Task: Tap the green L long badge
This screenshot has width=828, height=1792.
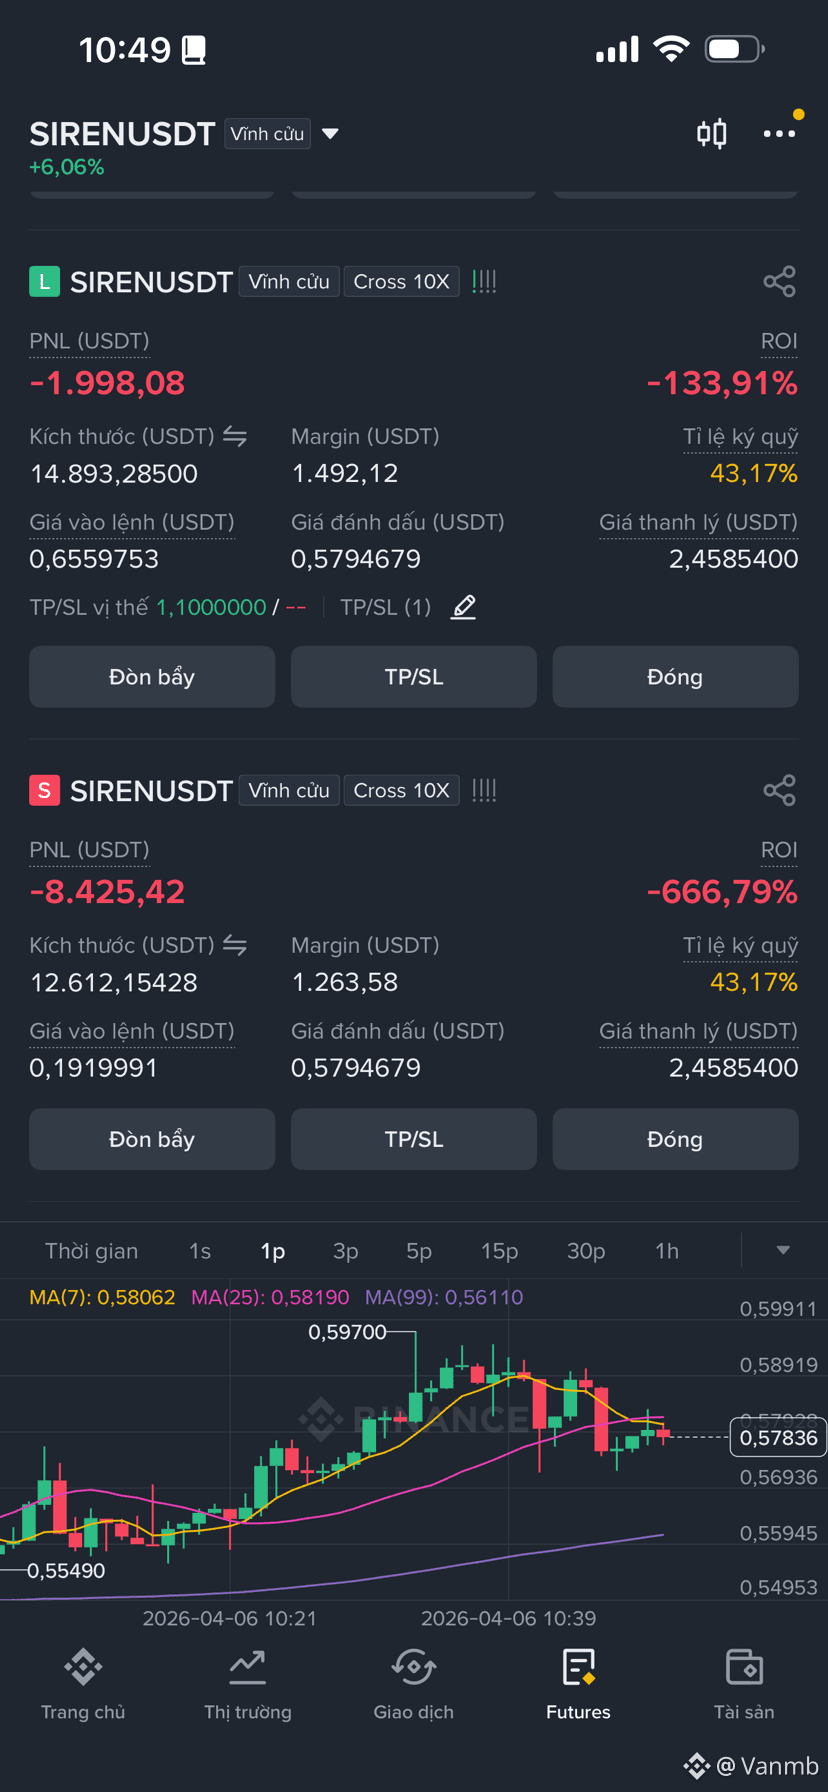Action: click(x=44, y=282)
